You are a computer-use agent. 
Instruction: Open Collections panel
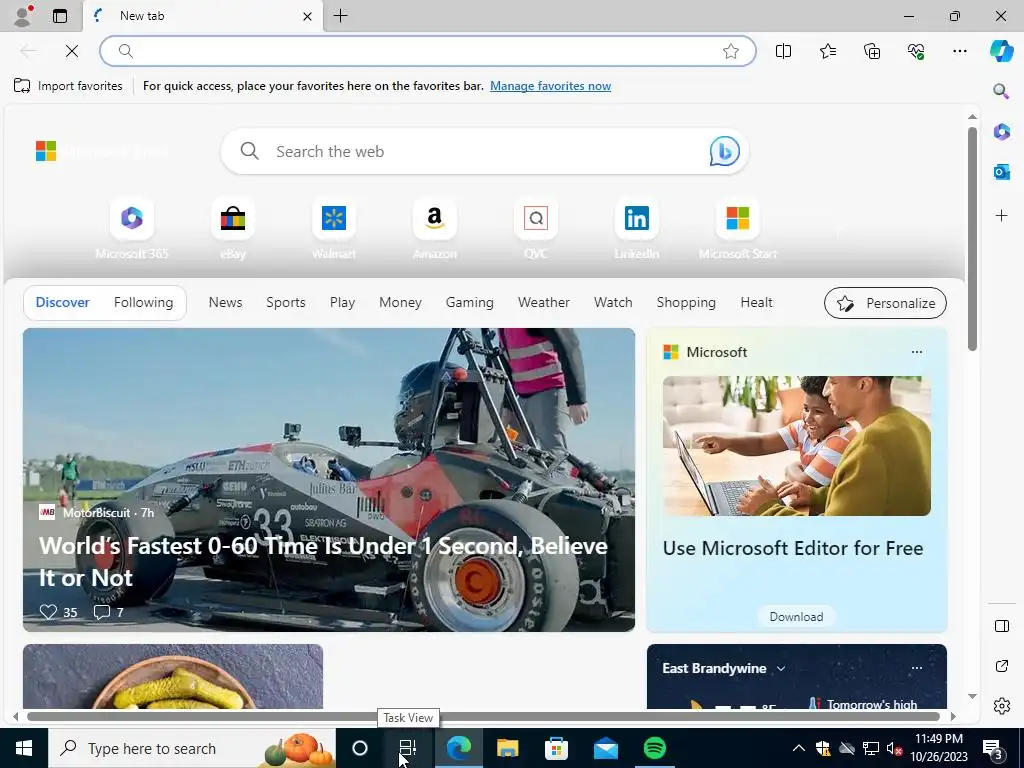coord(872,51)
